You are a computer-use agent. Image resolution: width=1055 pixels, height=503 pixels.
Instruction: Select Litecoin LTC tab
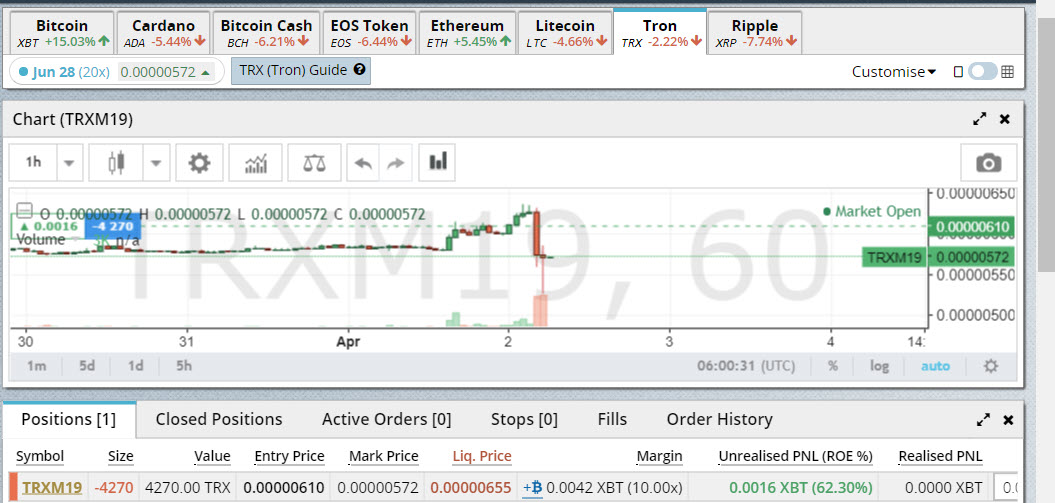[x=565, y=33]
